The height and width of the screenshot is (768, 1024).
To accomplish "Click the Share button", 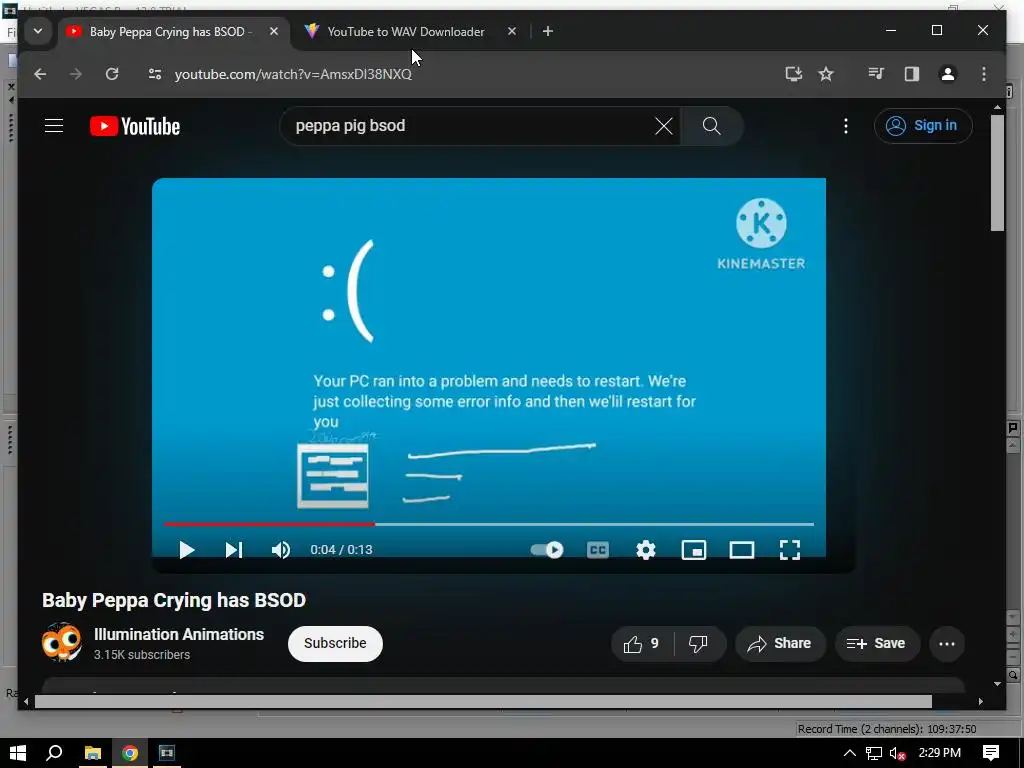I will pos(780,644).
